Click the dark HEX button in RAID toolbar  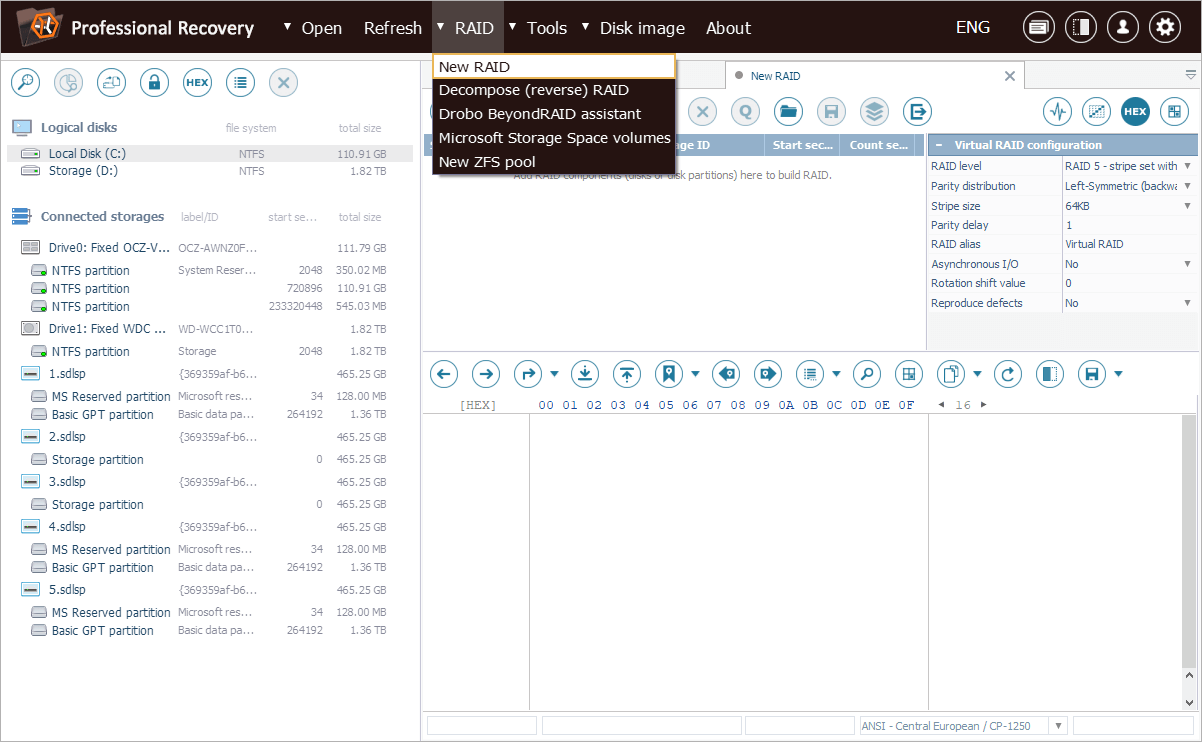click(x=1135, y=111)
